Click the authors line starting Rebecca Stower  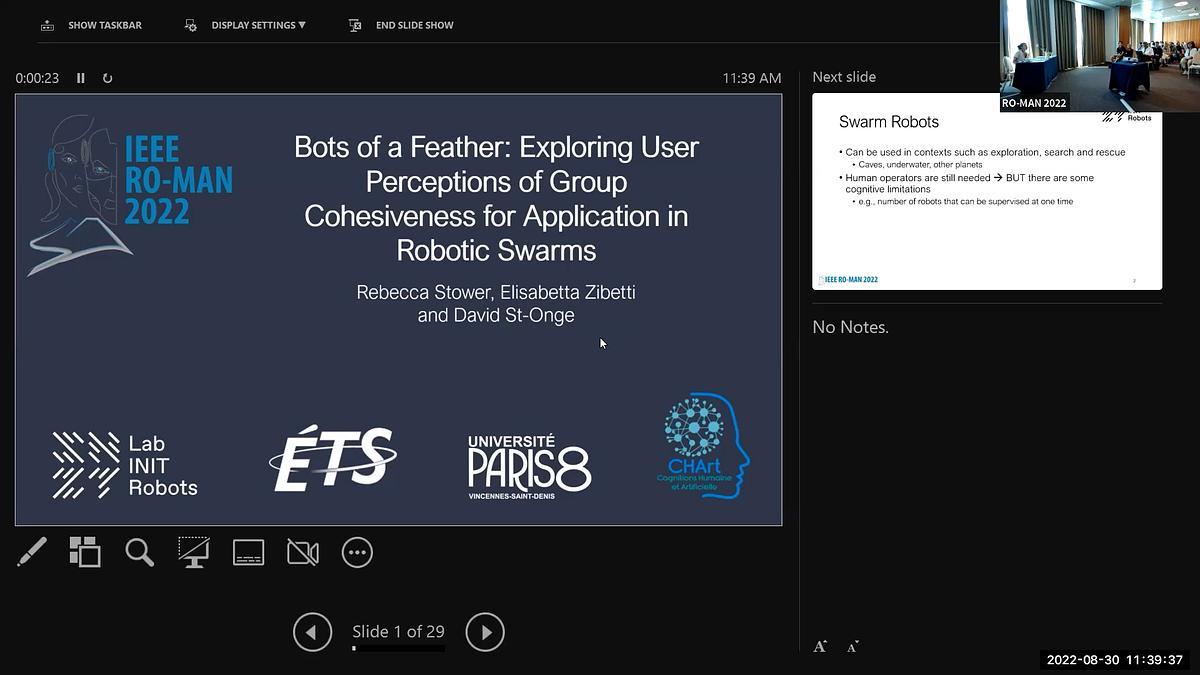pyautogui.click(x=496, y=304)
